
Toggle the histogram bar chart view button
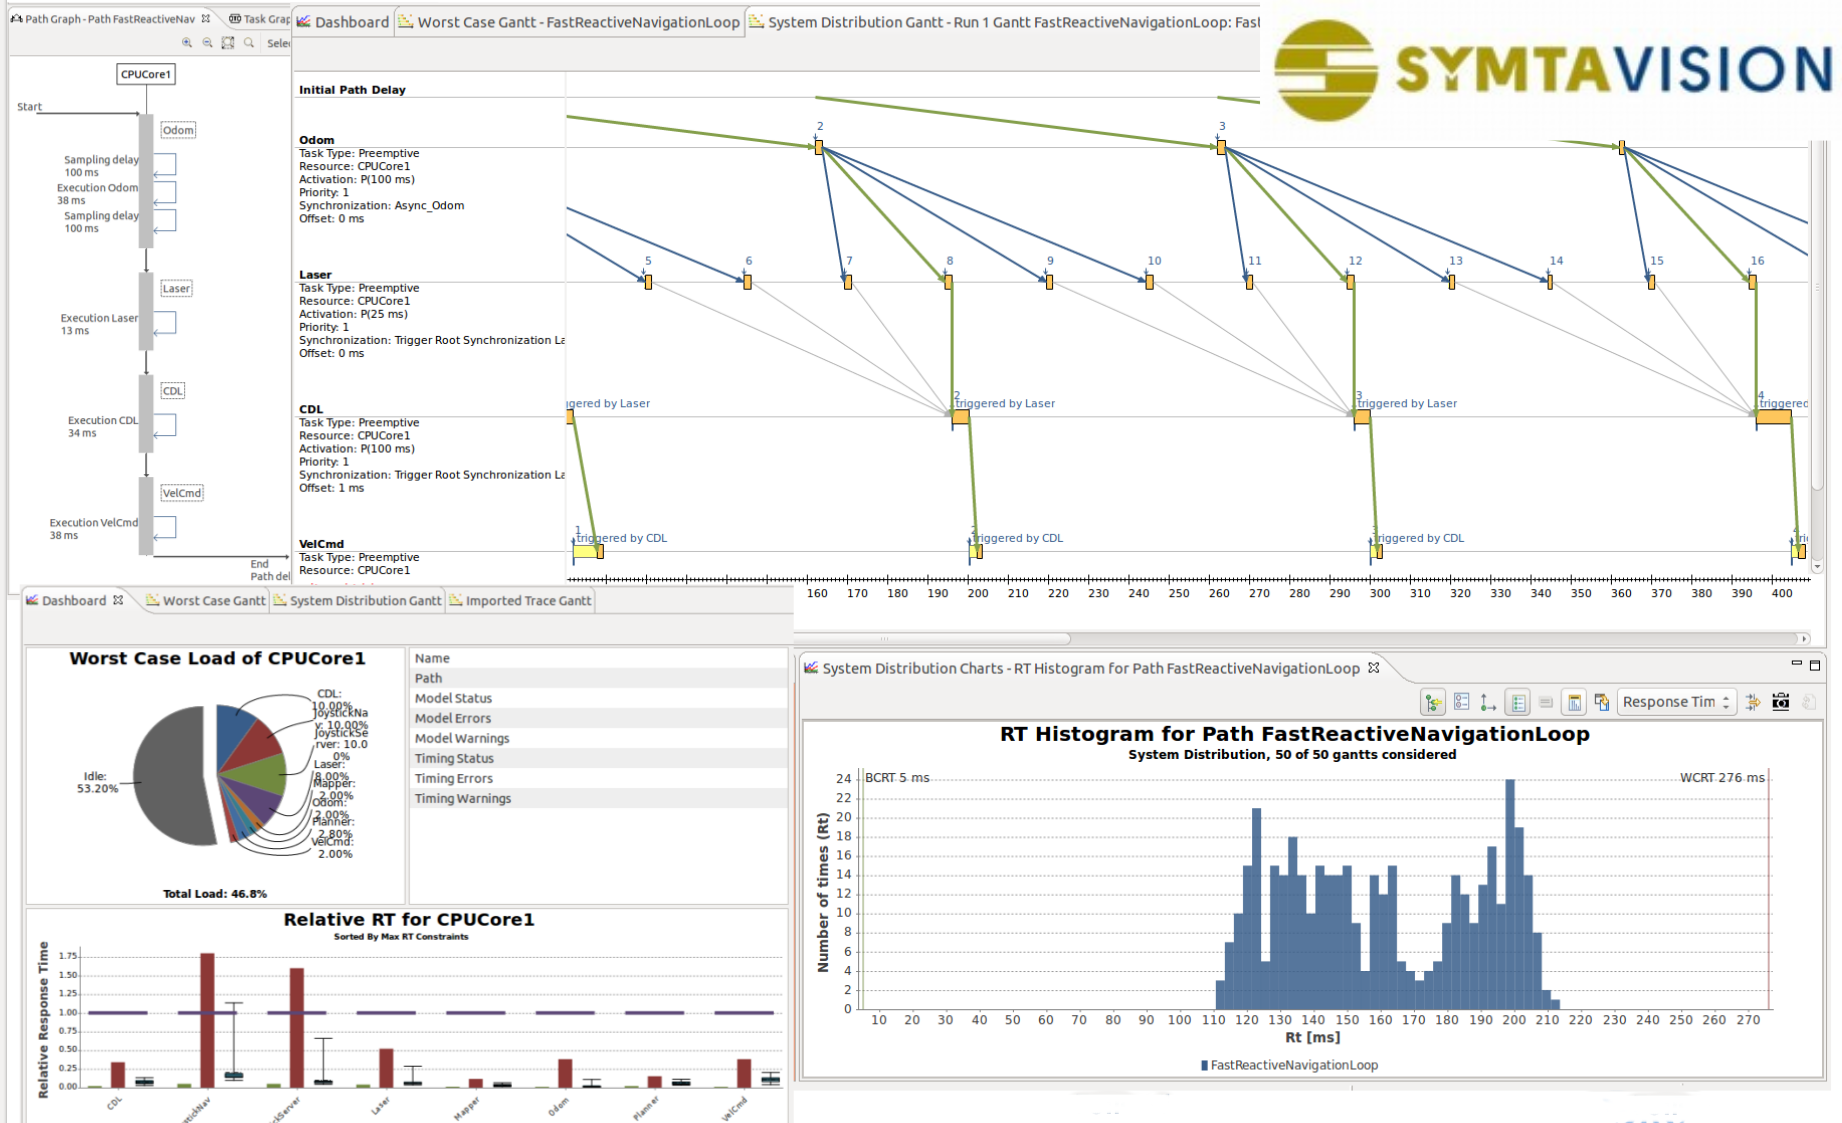tap(1574, 702)
